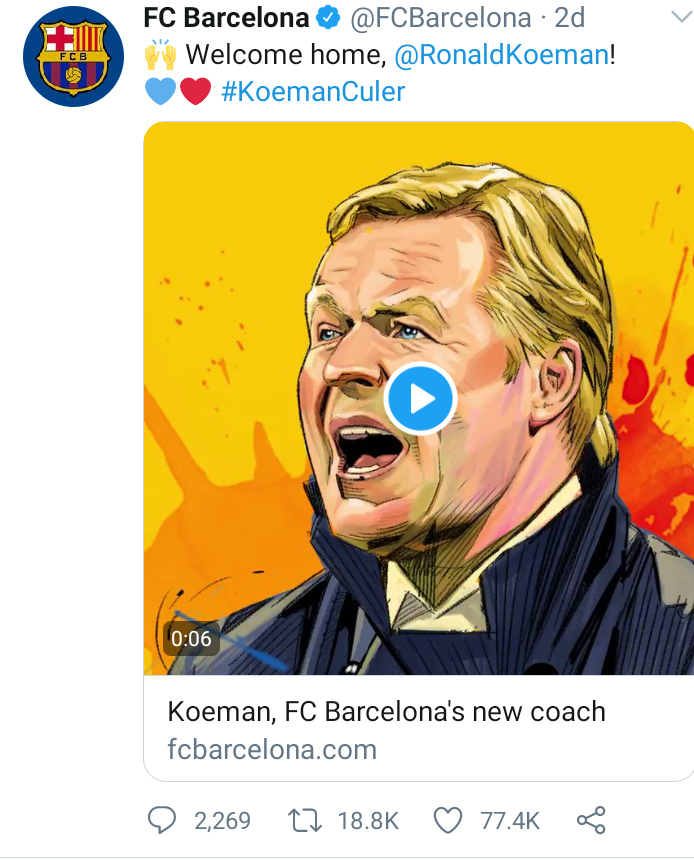694x860 pixels.
Task: Visit the fcbarcelona.com link
Action: pos(272,749)
